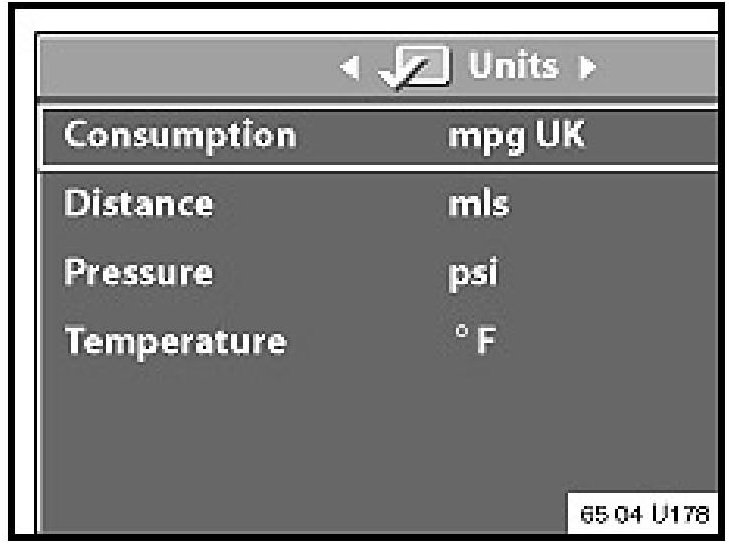This screenshot has height=547, width=729.
Task: Click the right arrow beside Units header
Action: [587, 68]
